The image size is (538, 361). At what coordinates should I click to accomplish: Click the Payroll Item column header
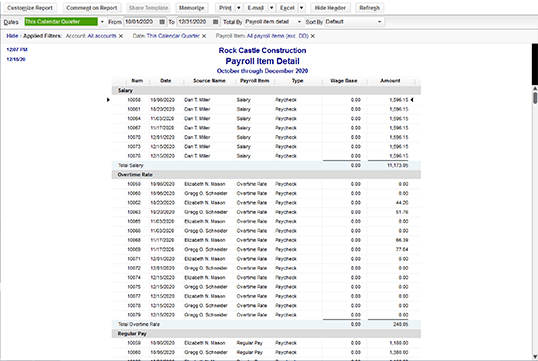coord(255,81)
